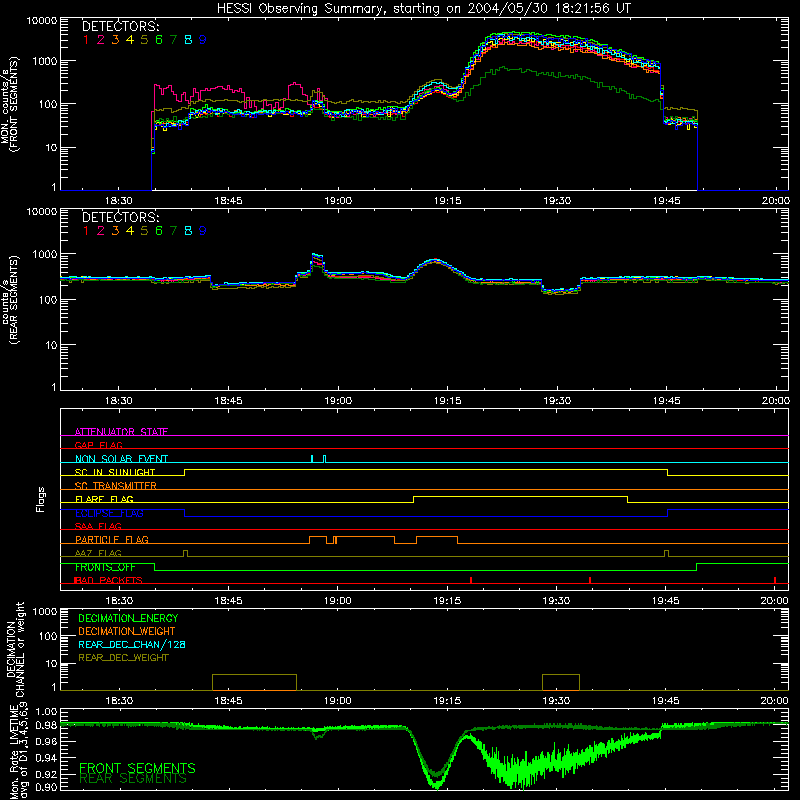Click the SAA_FLAG label
This screenshot has height=800, width=800.
[x=98, y=526]
